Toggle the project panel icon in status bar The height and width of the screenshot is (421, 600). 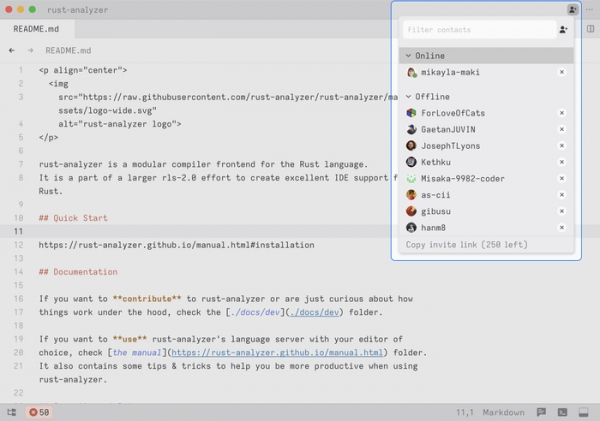pos(11,412)
